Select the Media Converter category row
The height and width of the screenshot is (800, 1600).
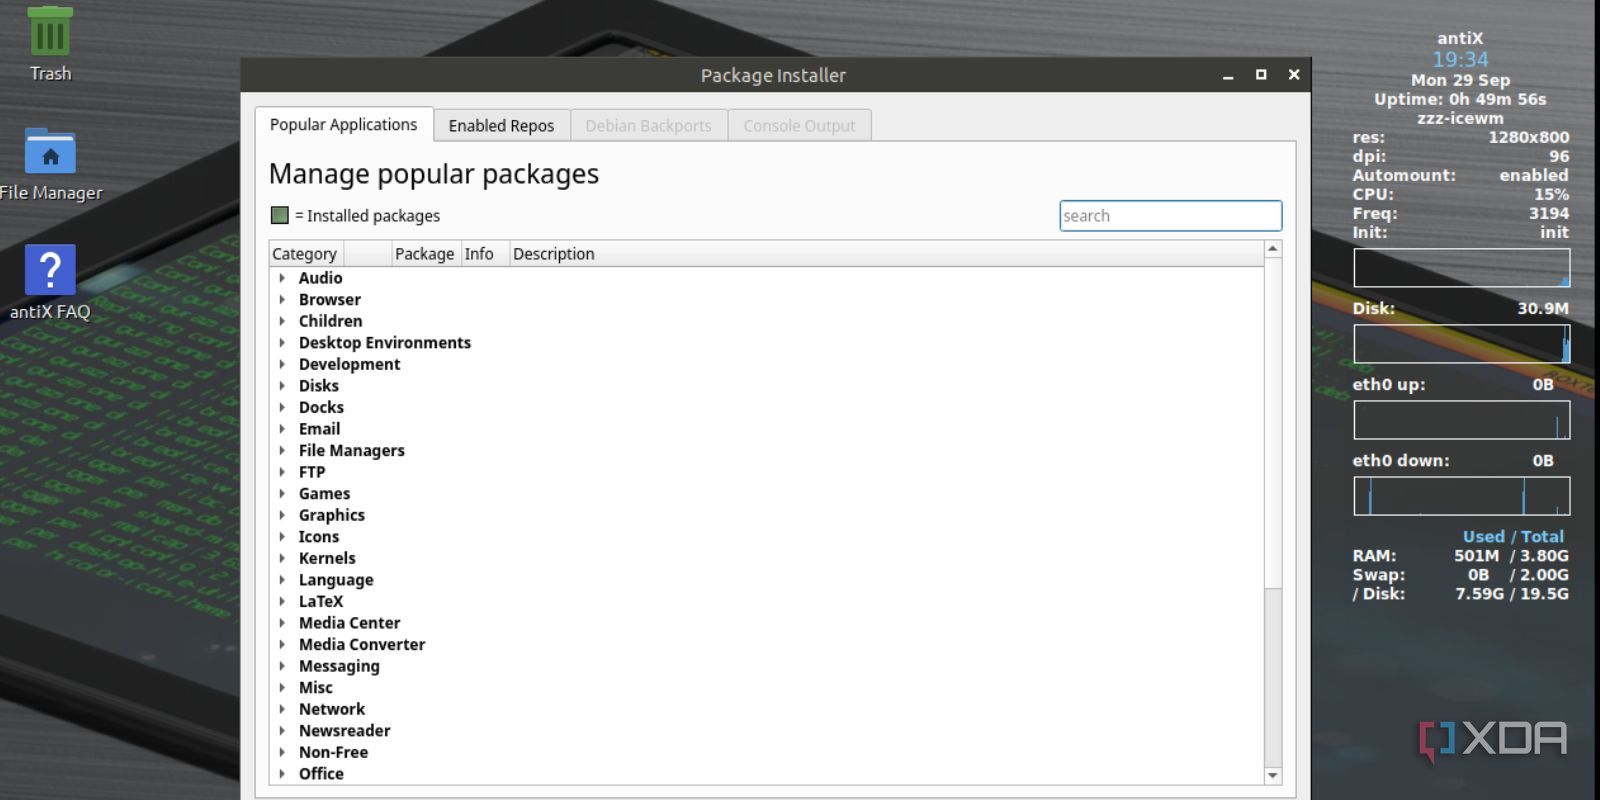pyautogui.click(x=766, y=645)
